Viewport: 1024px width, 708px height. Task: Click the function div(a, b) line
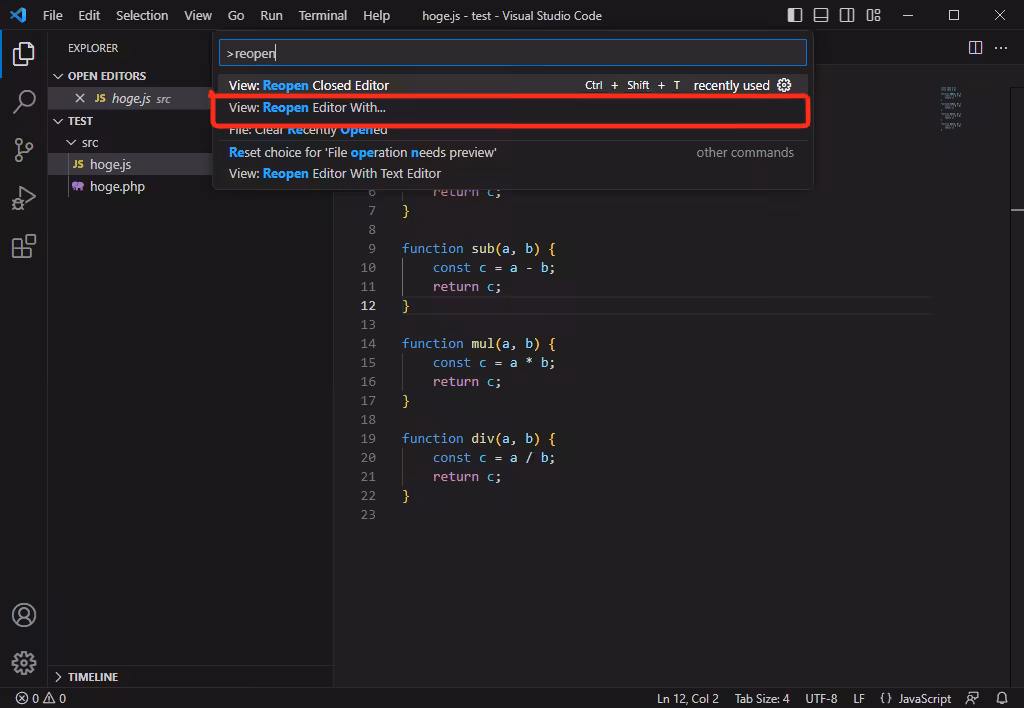click(479, 438)
